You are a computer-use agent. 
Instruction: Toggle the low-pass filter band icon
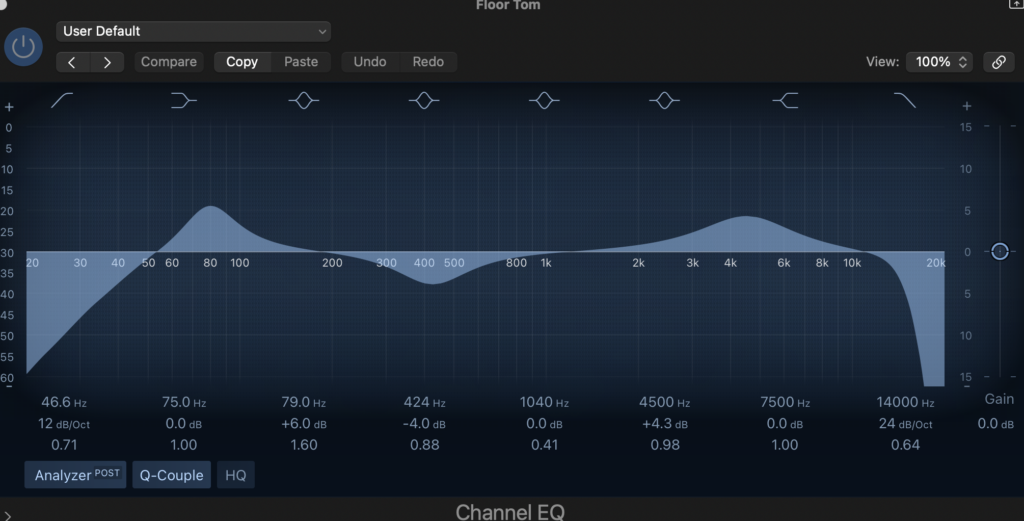905,100
